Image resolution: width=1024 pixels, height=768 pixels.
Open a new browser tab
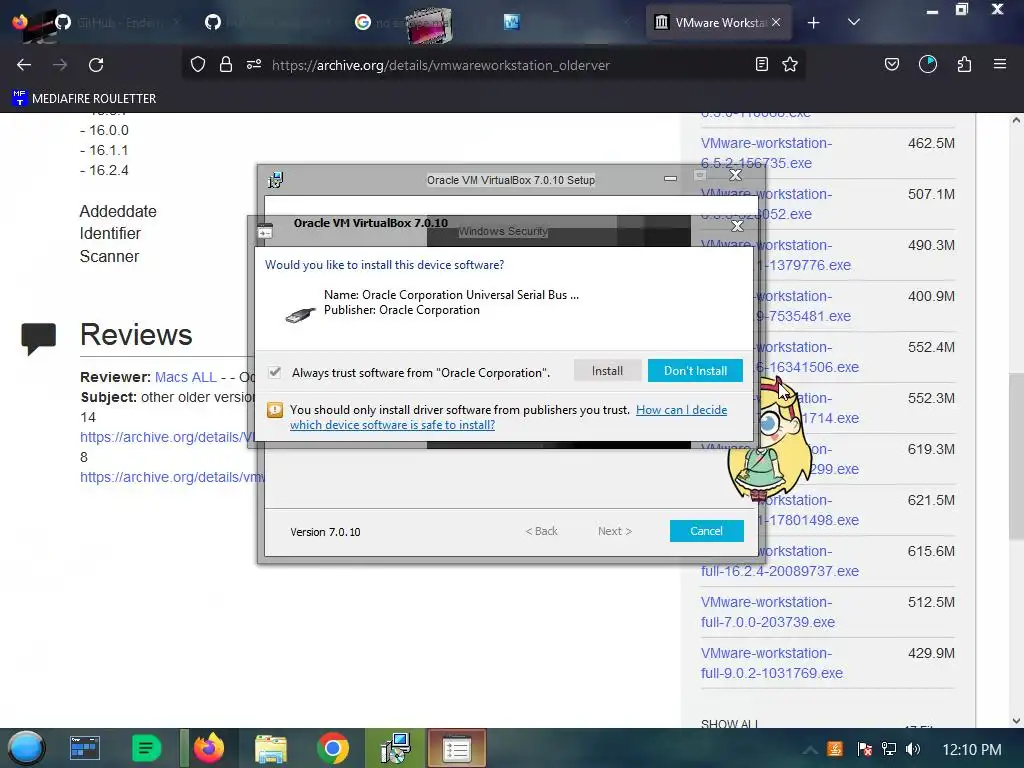pos(814,23)
